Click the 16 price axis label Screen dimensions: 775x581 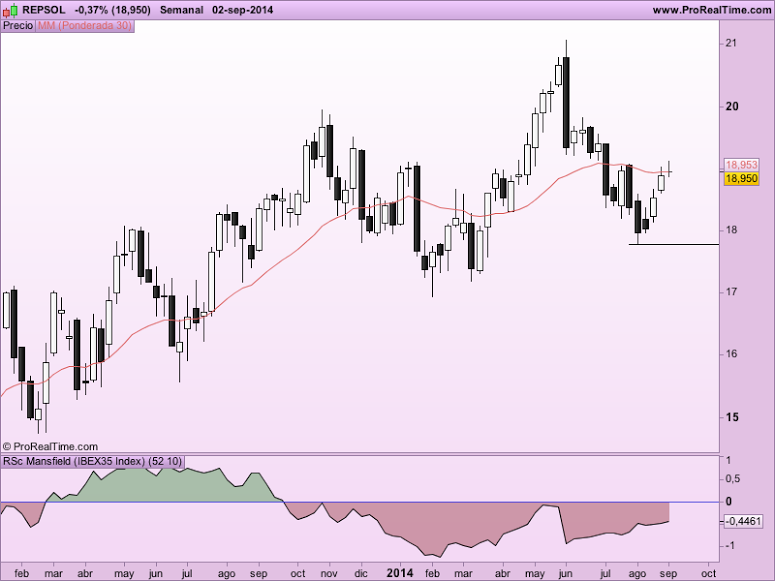[x=731, y=354]
